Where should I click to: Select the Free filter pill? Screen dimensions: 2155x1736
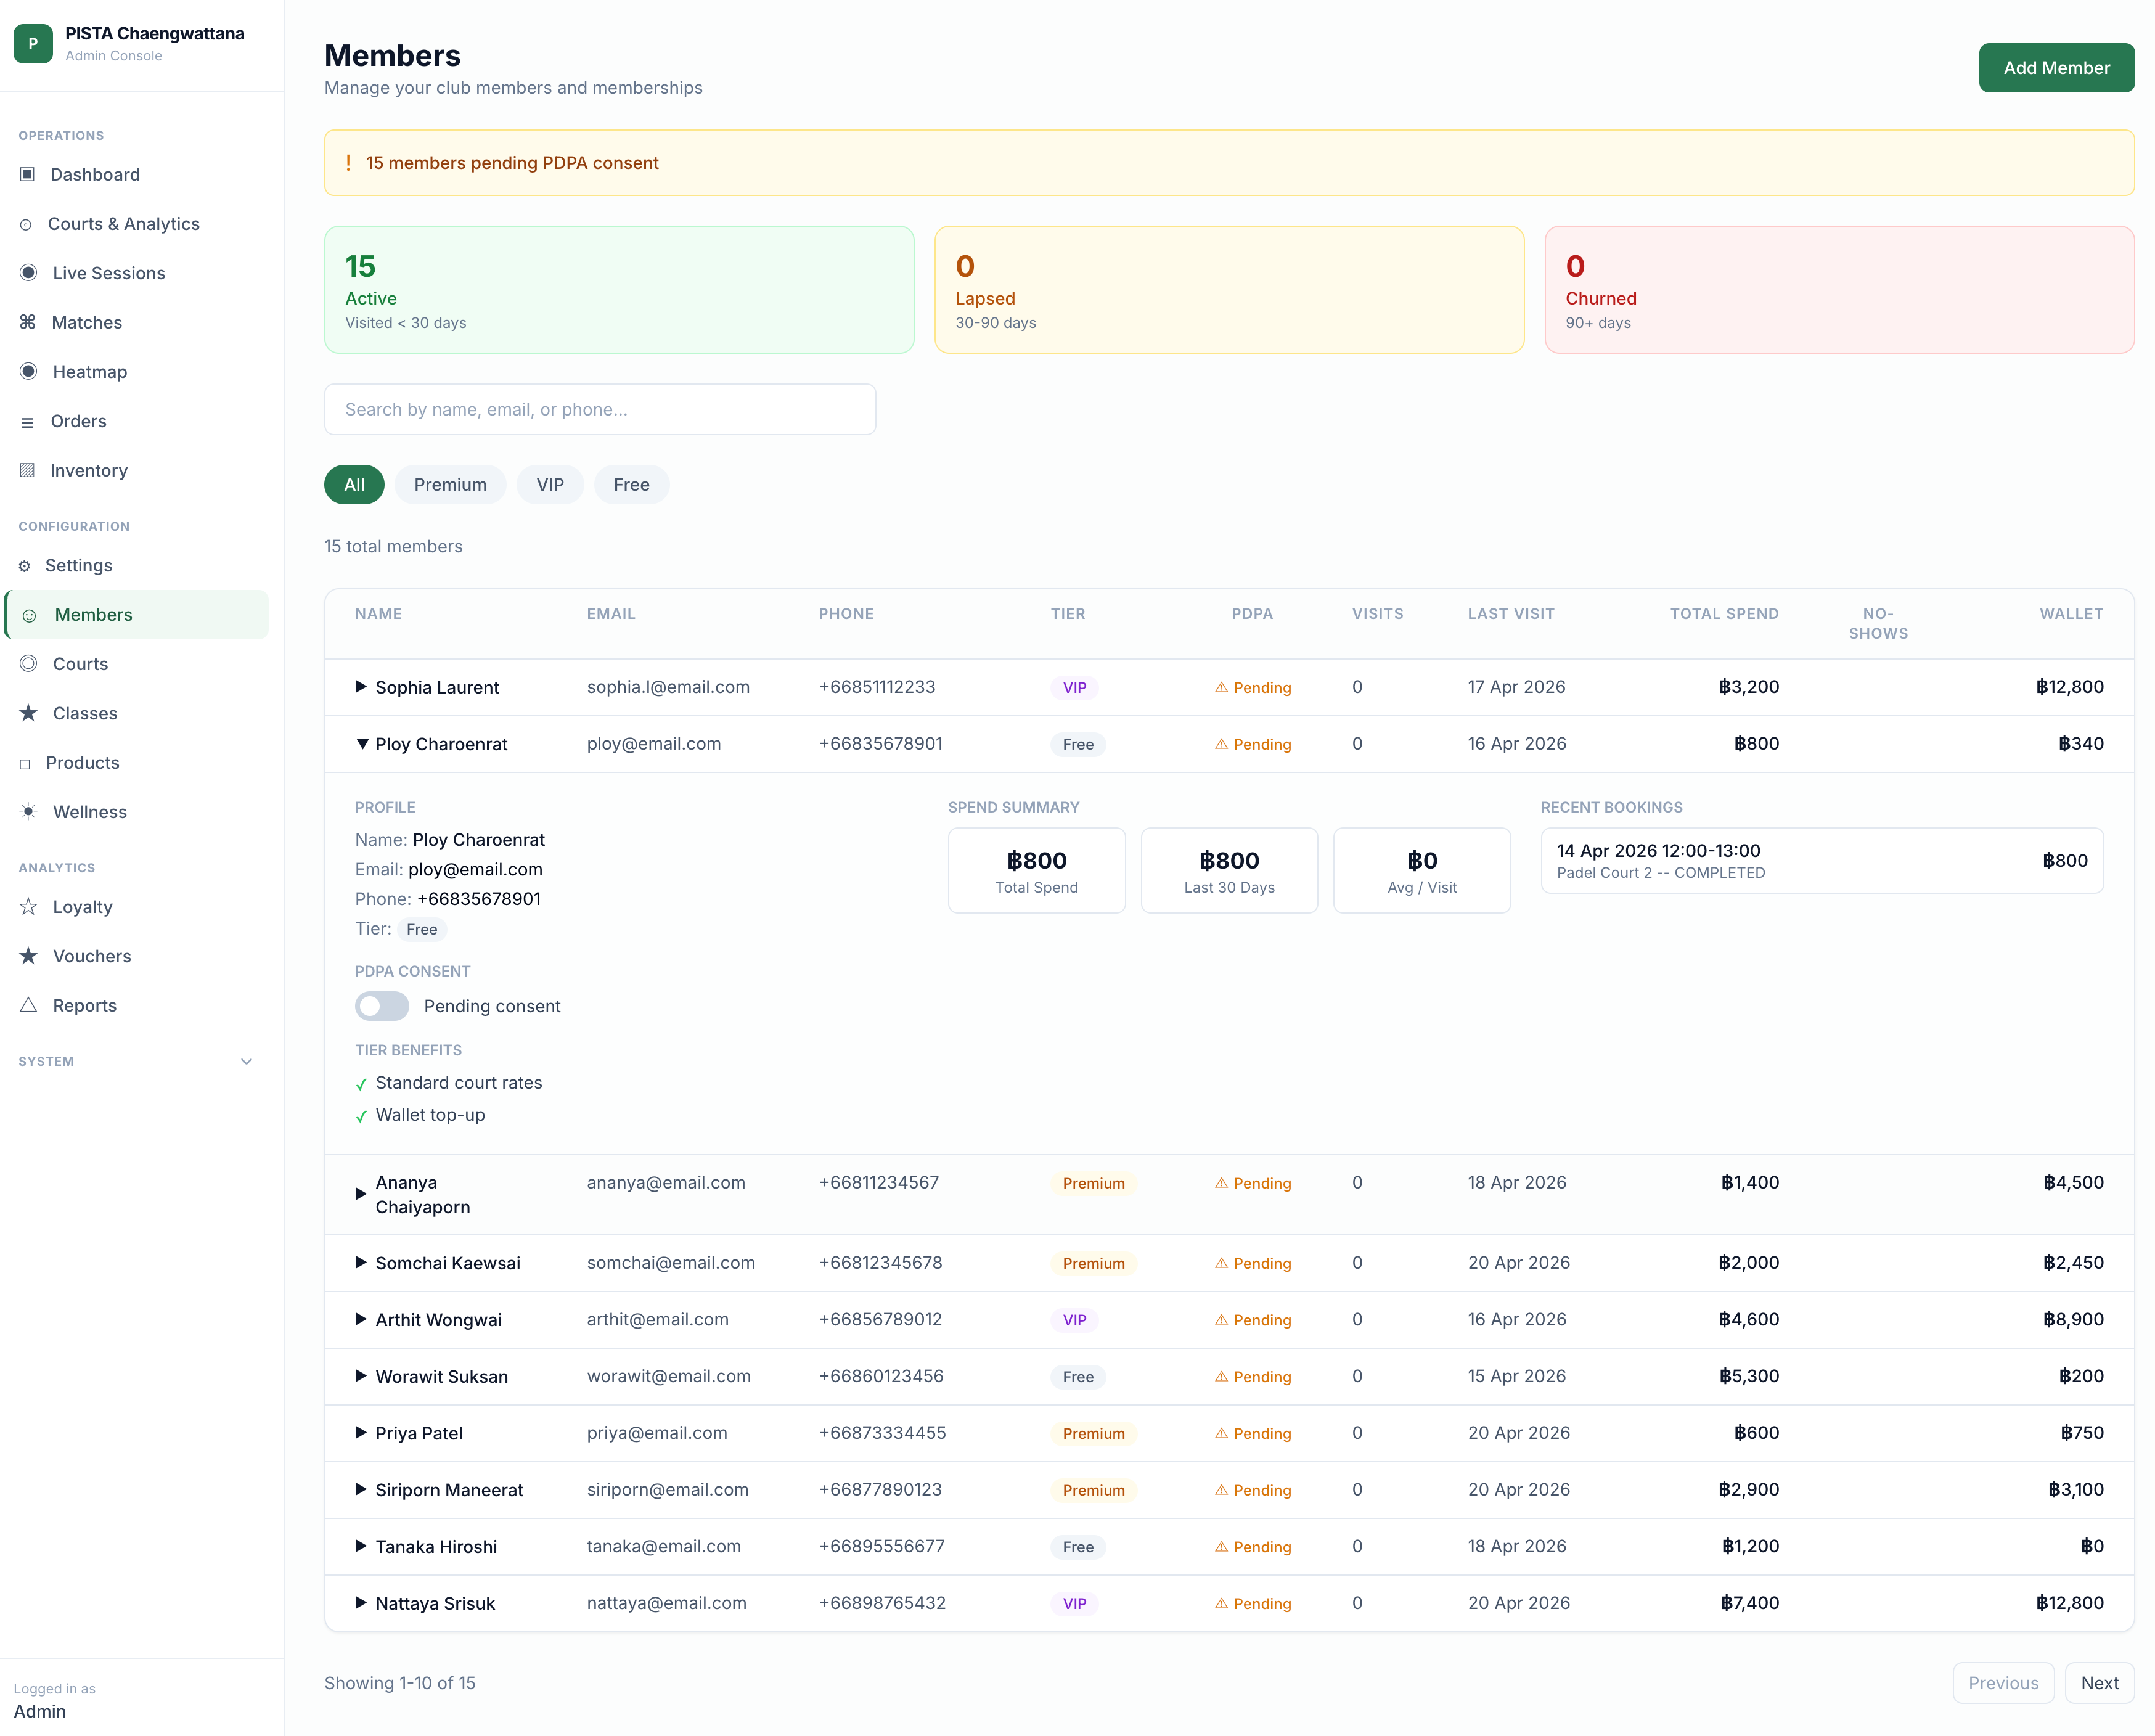point(631,485)
